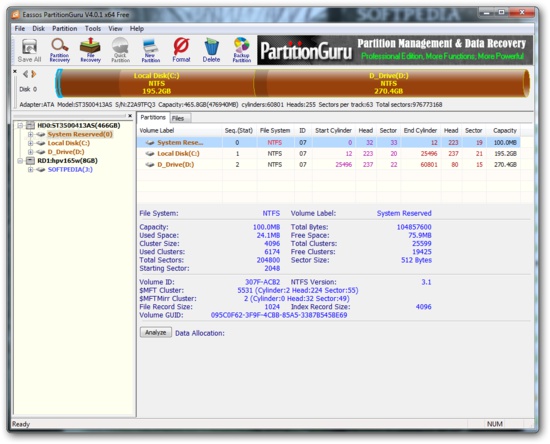The image size is (550, 444).
Task: Click the Analyze button
Action: point(156,332)
